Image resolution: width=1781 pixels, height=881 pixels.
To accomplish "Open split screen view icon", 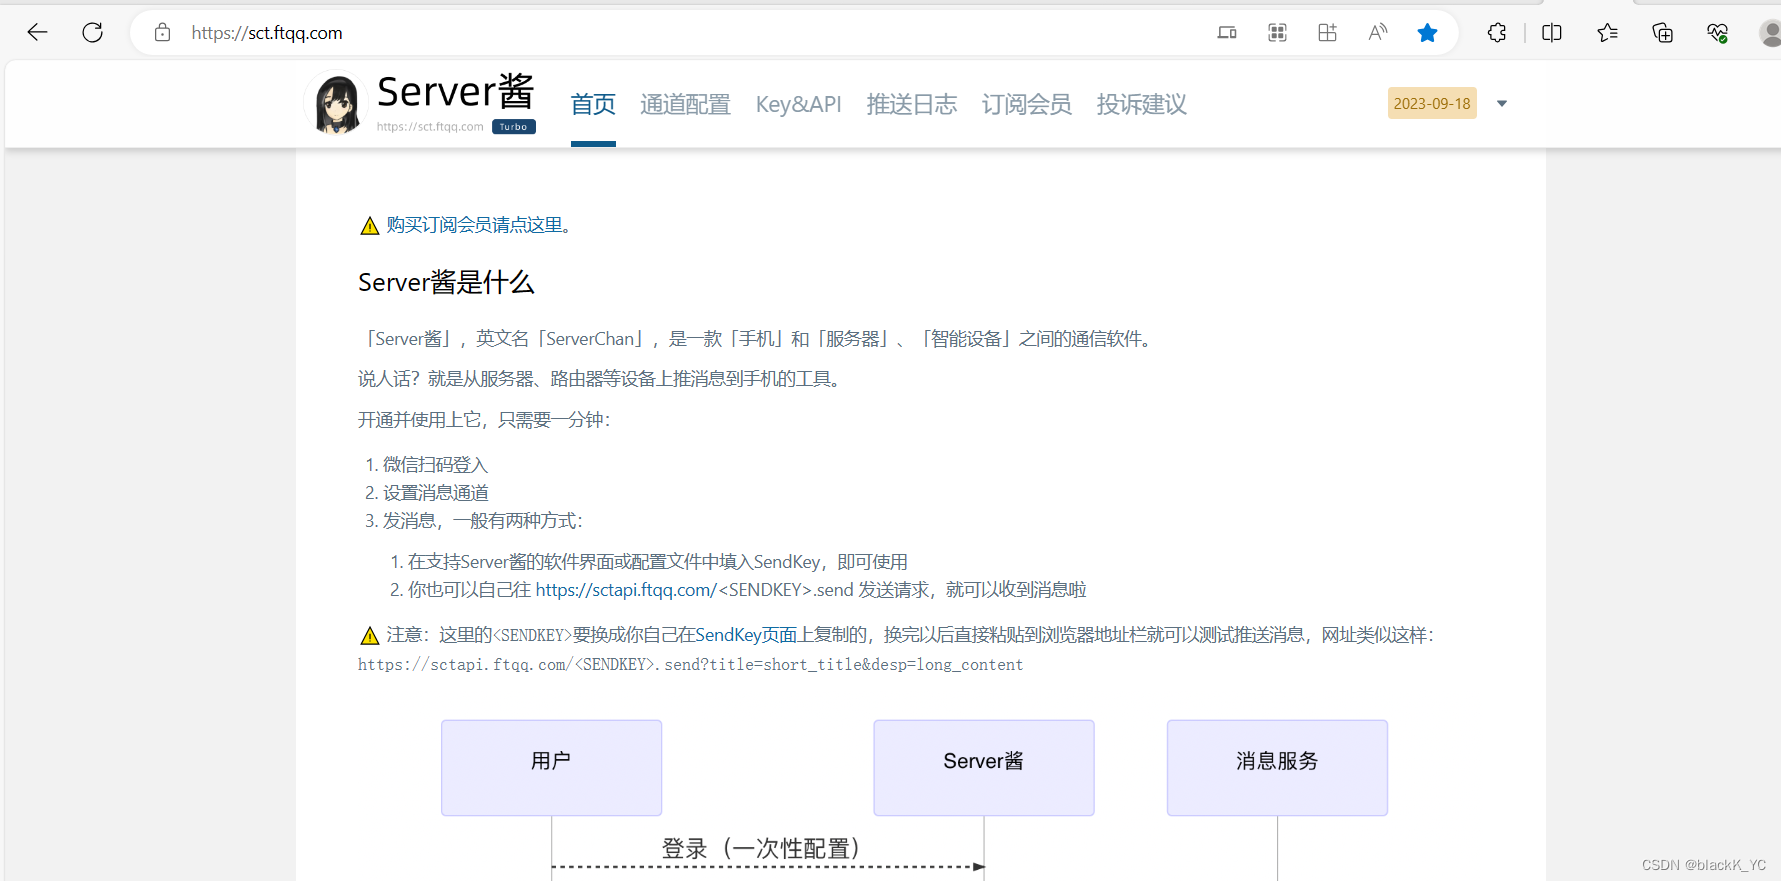I will coord(1552,33).
